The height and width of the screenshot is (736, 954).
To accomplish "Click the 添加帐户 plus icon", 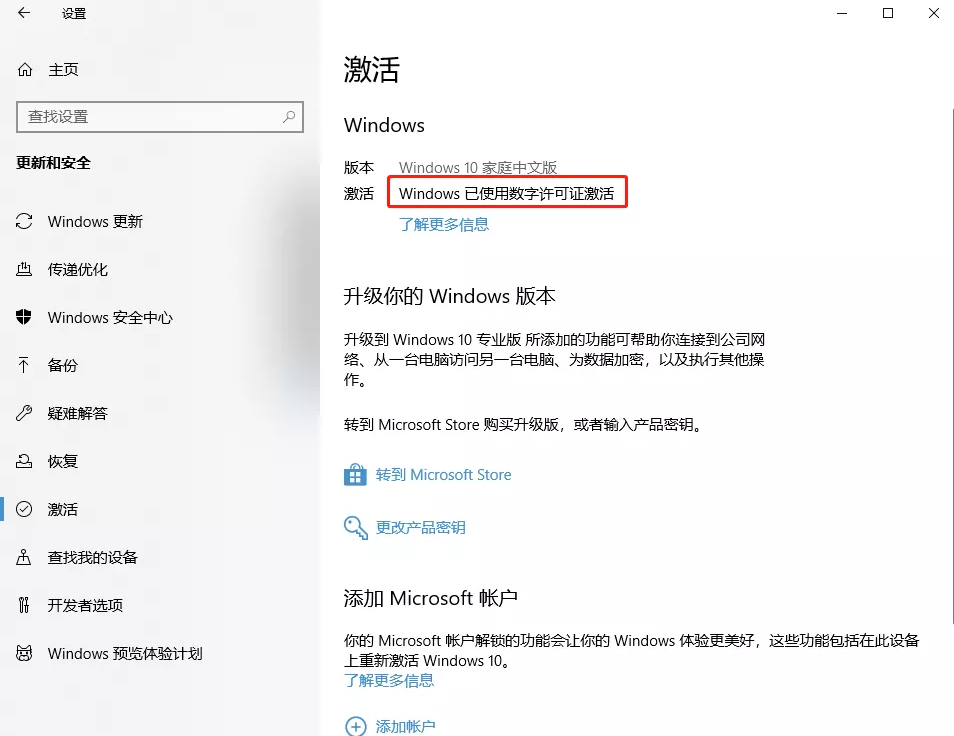I will [x=355, y=726].
